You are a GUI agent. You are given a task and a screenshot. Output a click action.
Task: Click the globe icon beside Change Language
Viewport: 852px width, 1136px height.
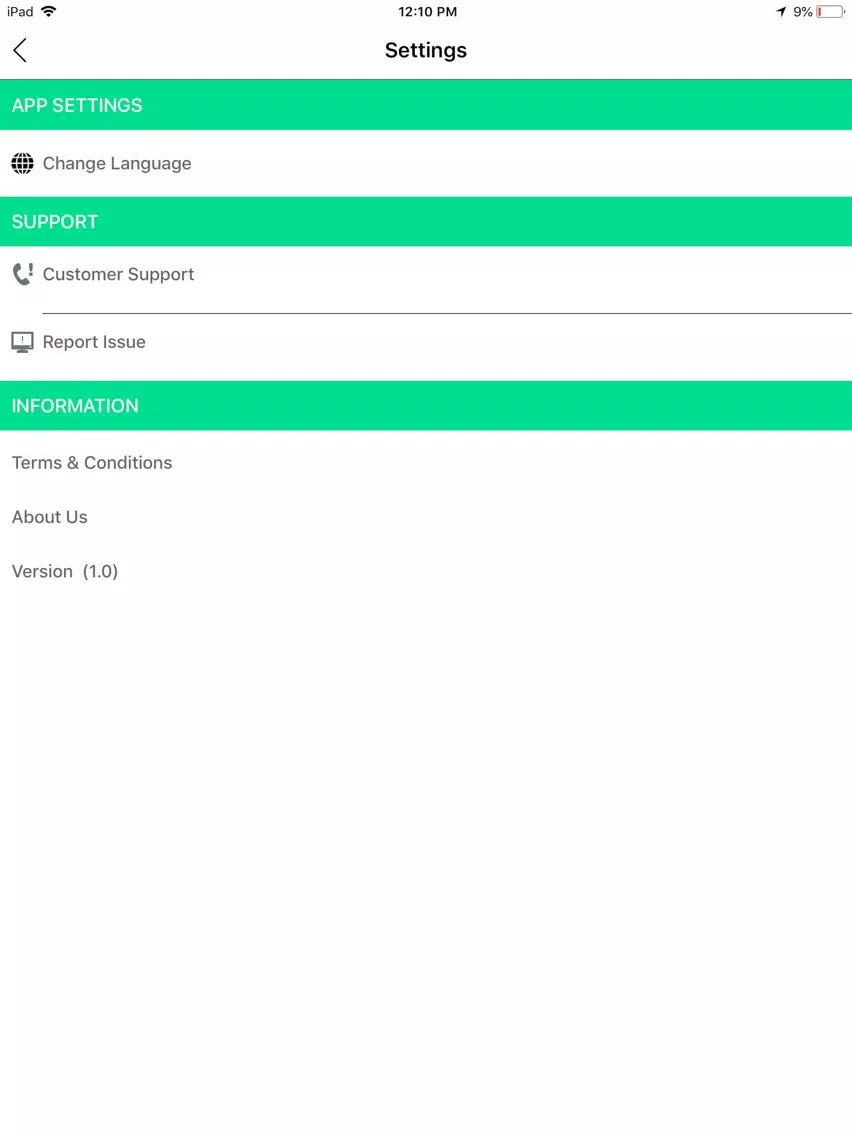(22, 163)
